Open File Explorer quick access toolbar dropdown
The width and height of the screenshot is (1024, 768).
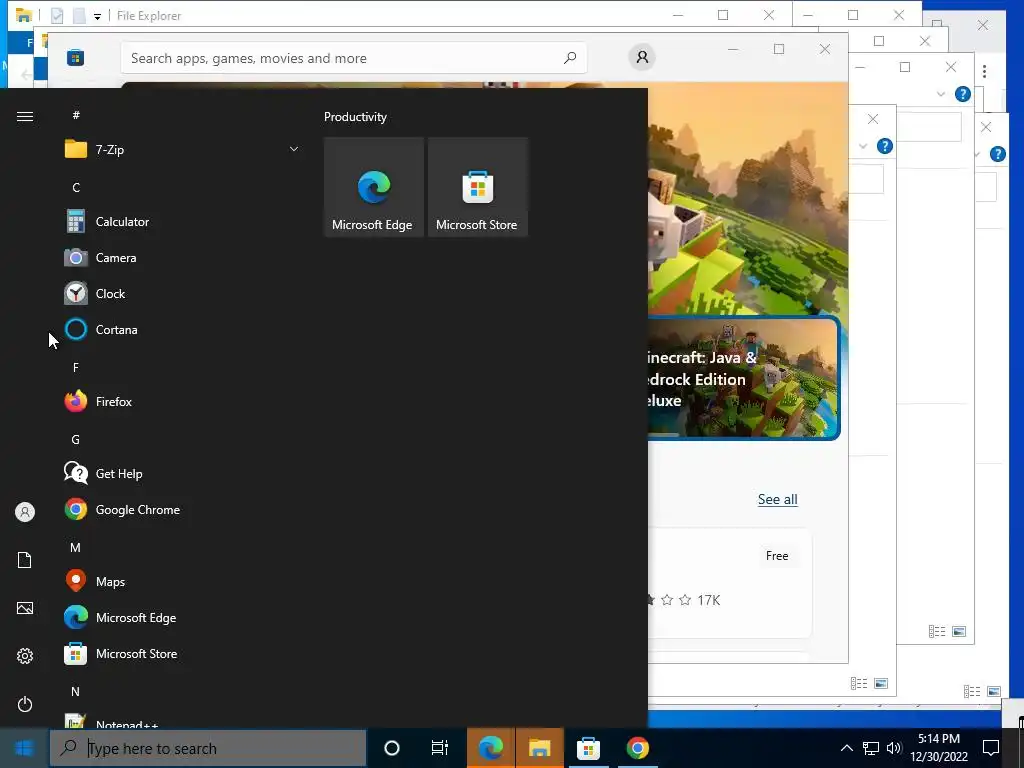[97, 16]
